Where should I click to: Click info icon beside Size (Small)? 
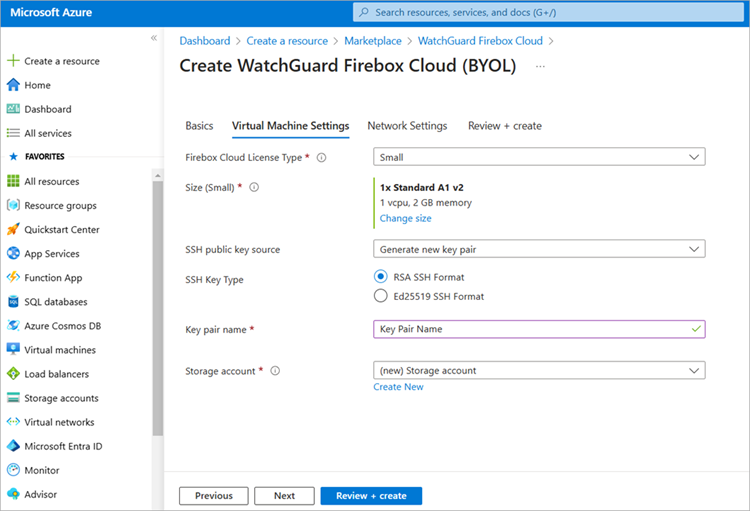pos(254,187)
